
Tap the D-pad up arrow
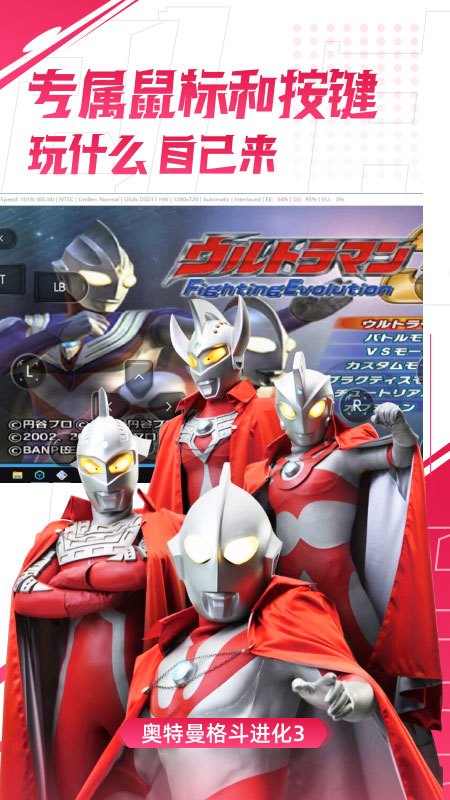138,378
